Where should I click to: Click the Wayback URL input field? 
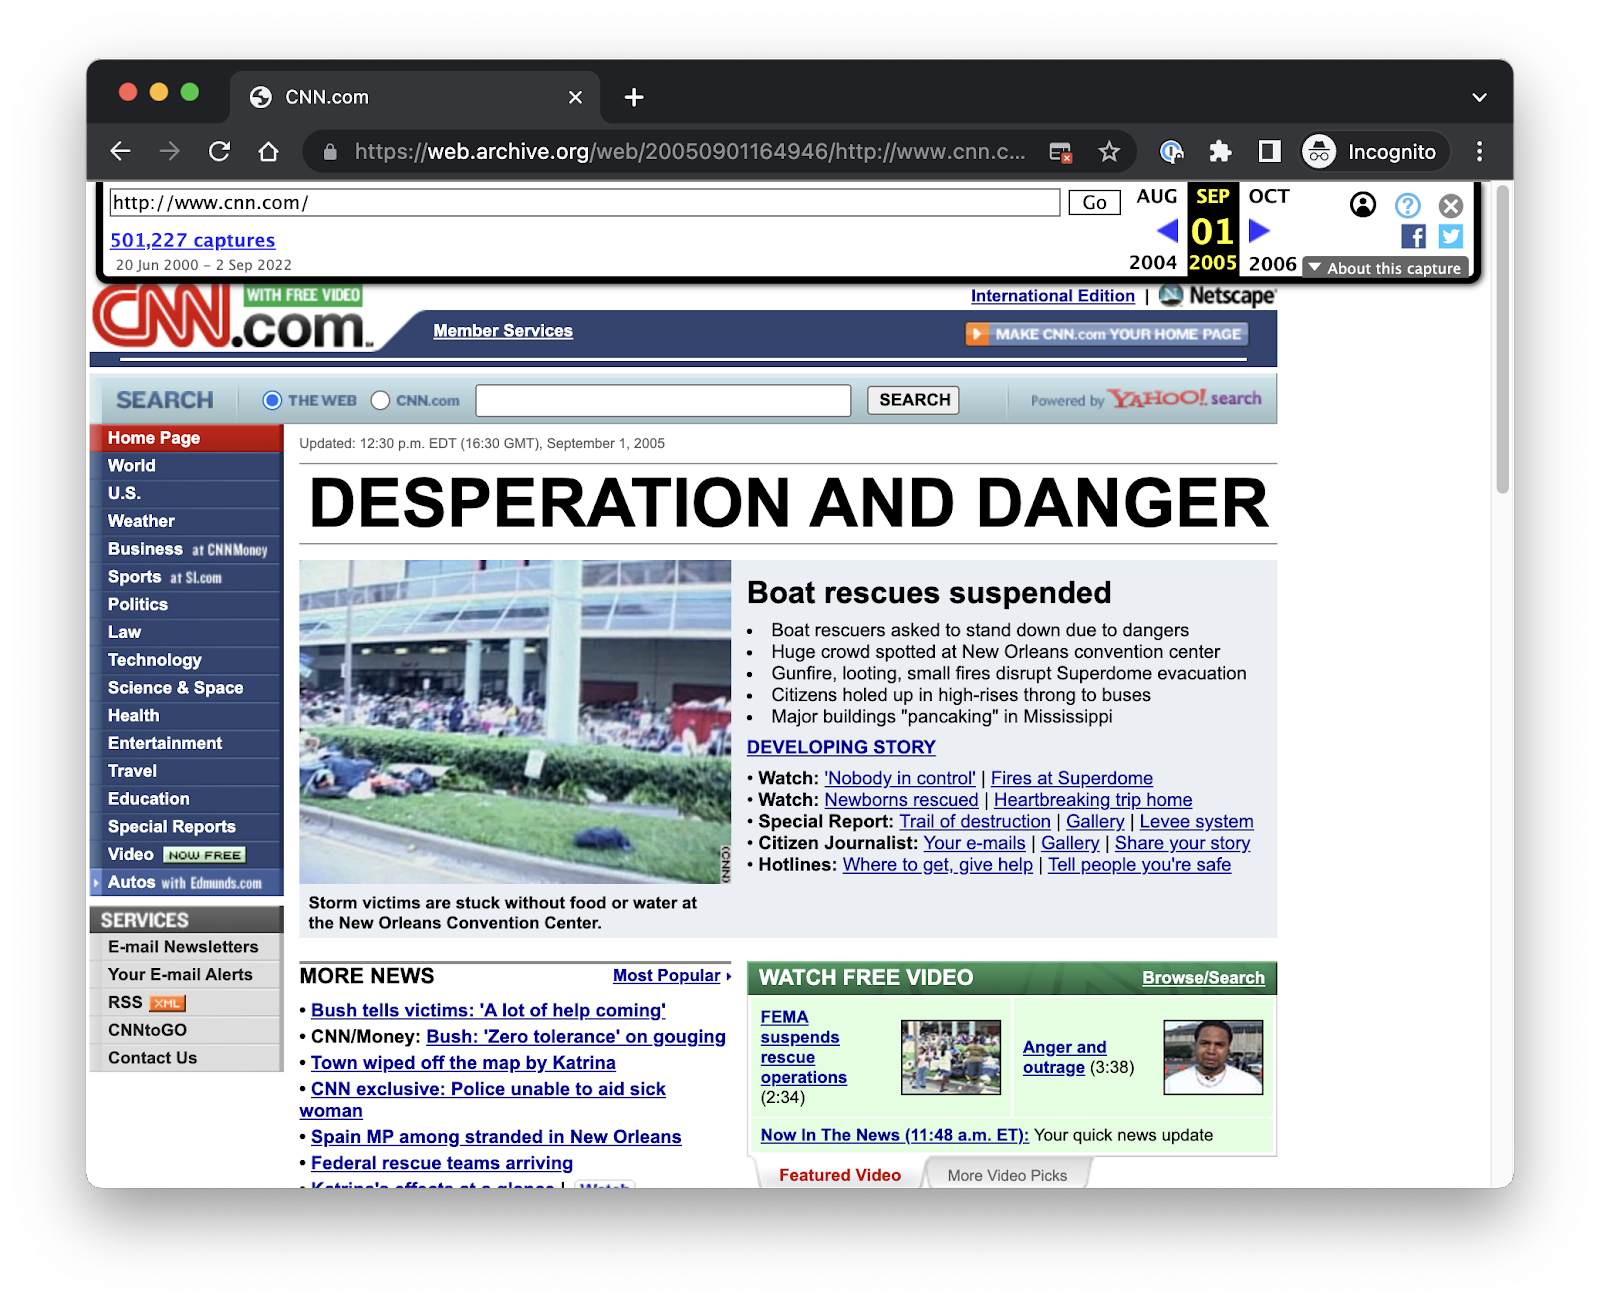coord(584,203)
